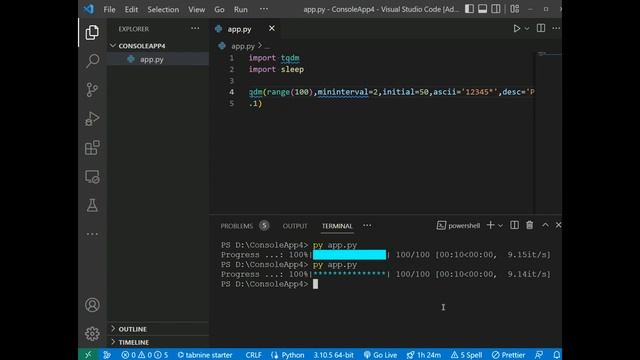Click the 1h 24m time tracker
The height and width of the screenshot is (360, 640).
424,355
